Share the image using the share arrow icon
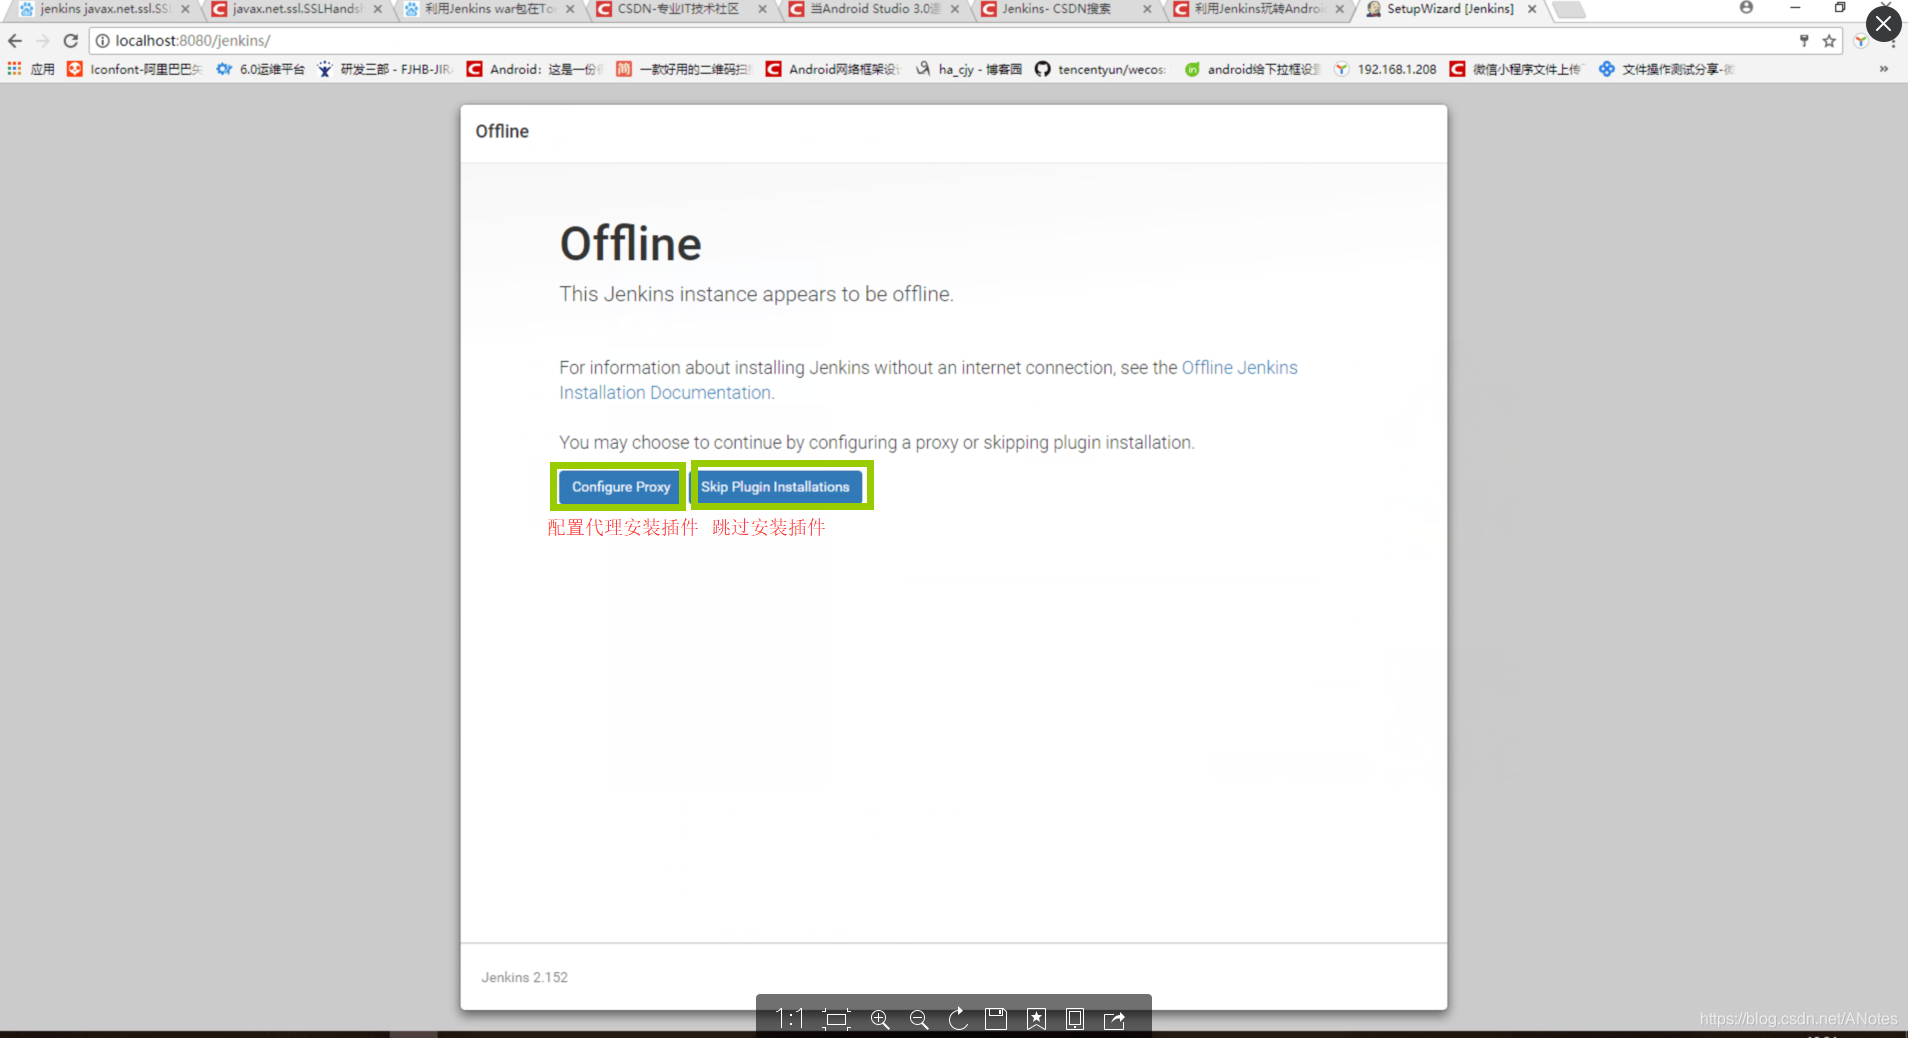Screen dimensions: 1908x1038 click(x=1114, y=1019)
